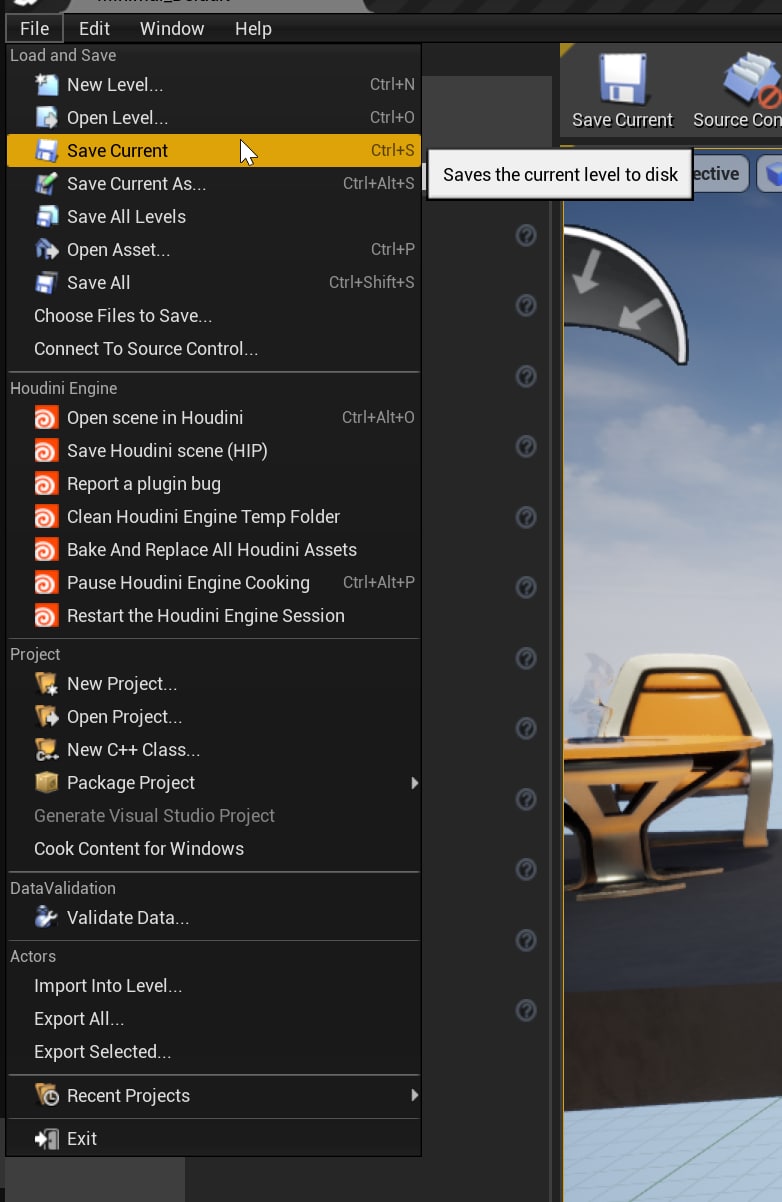Image resolution: width=782 pixels, height=1202 pixels.
Task: Open the File menu
Action: 34,29
